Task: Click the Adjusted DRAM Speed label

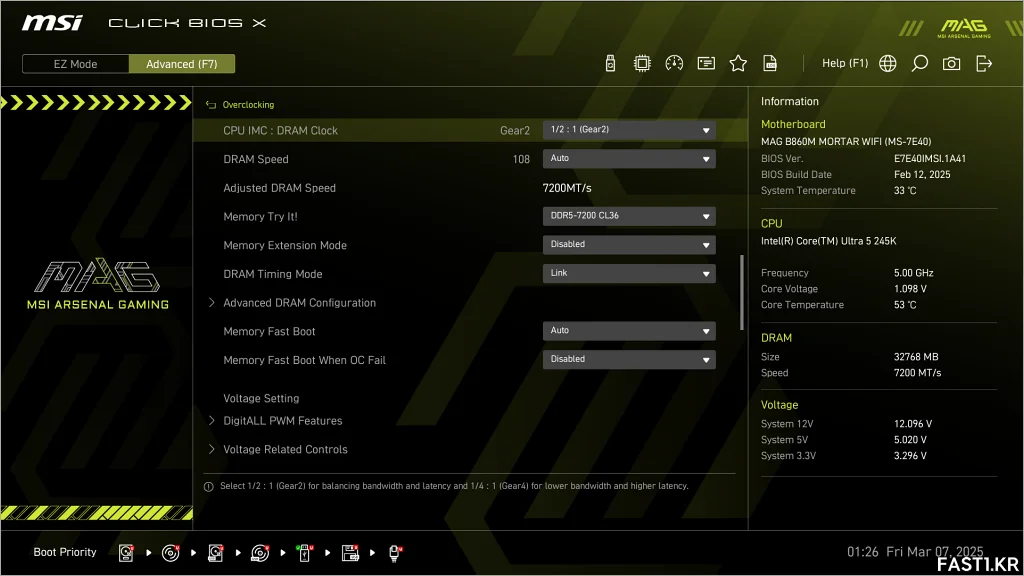Action: pos(280,188)
